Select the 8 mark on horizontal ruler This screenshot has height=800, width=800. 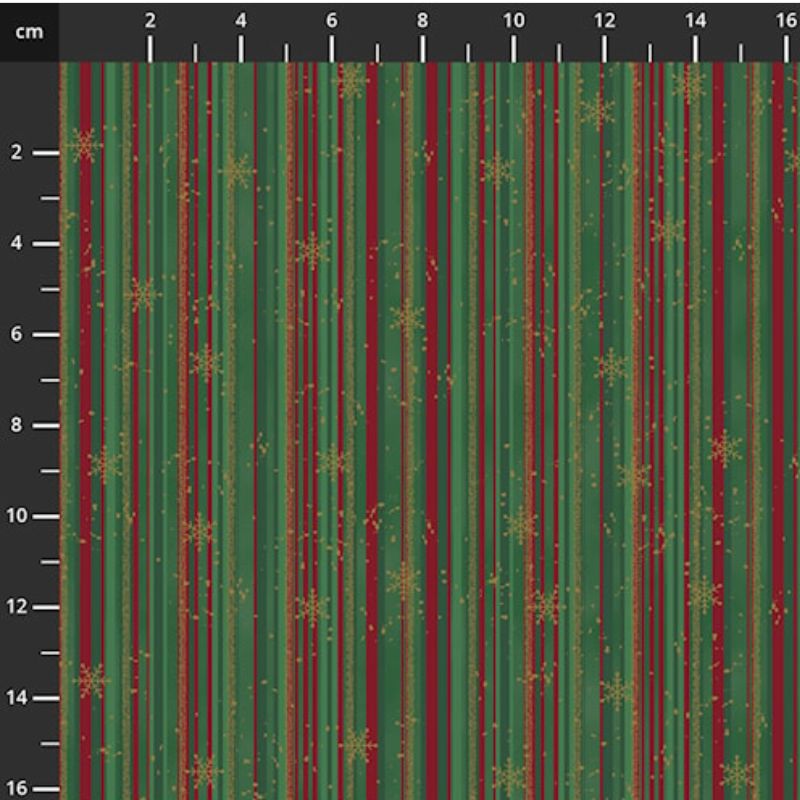(x=422, y=21)
